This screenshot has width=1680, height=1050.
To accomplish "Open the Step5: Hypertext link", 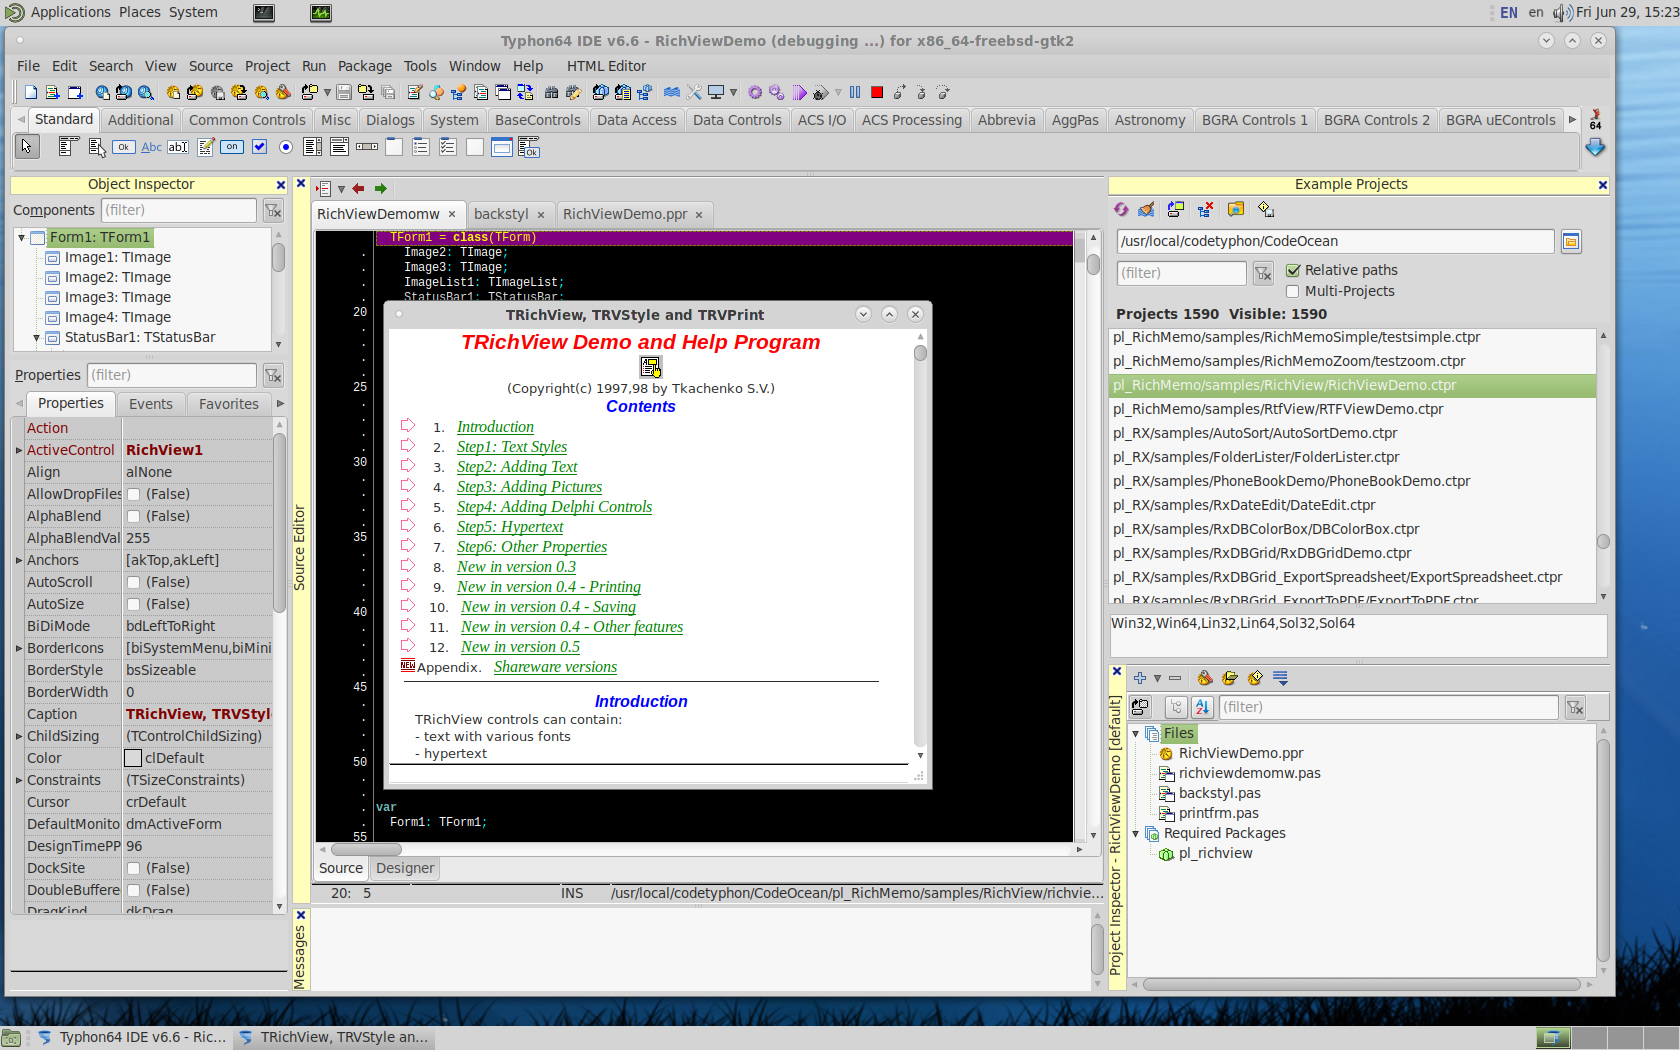I will [510, 527].
